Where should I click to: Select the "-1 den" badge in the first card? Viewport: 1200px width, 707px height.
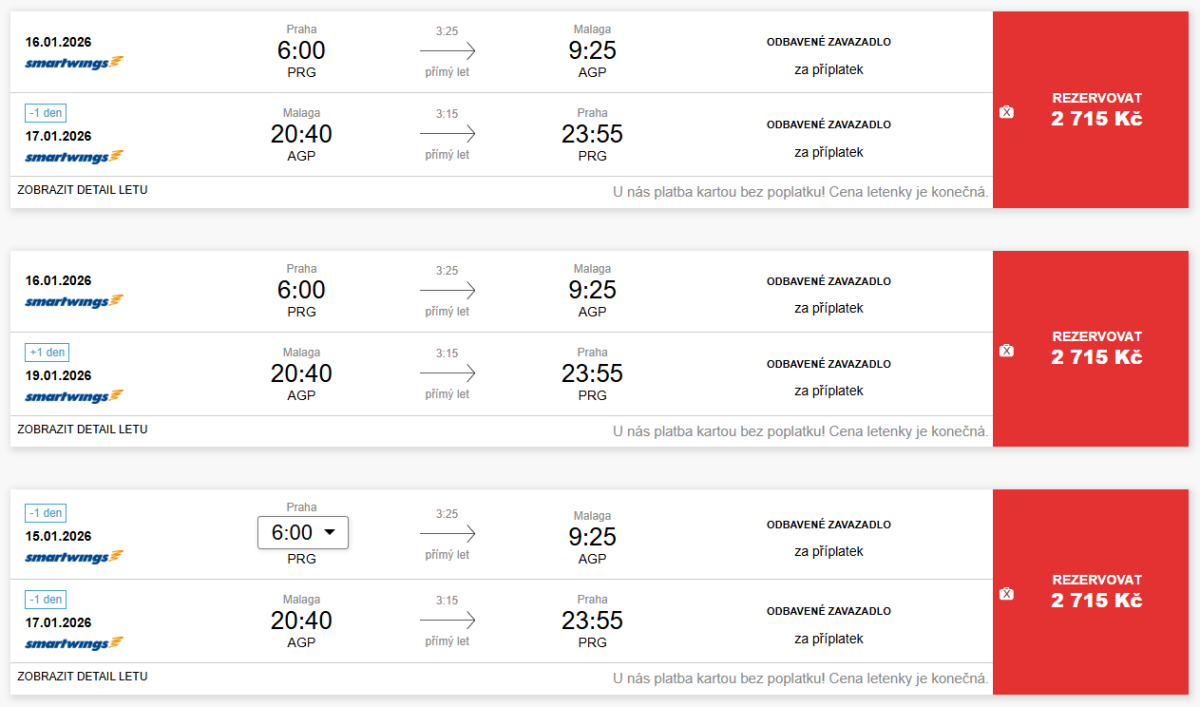47,113
